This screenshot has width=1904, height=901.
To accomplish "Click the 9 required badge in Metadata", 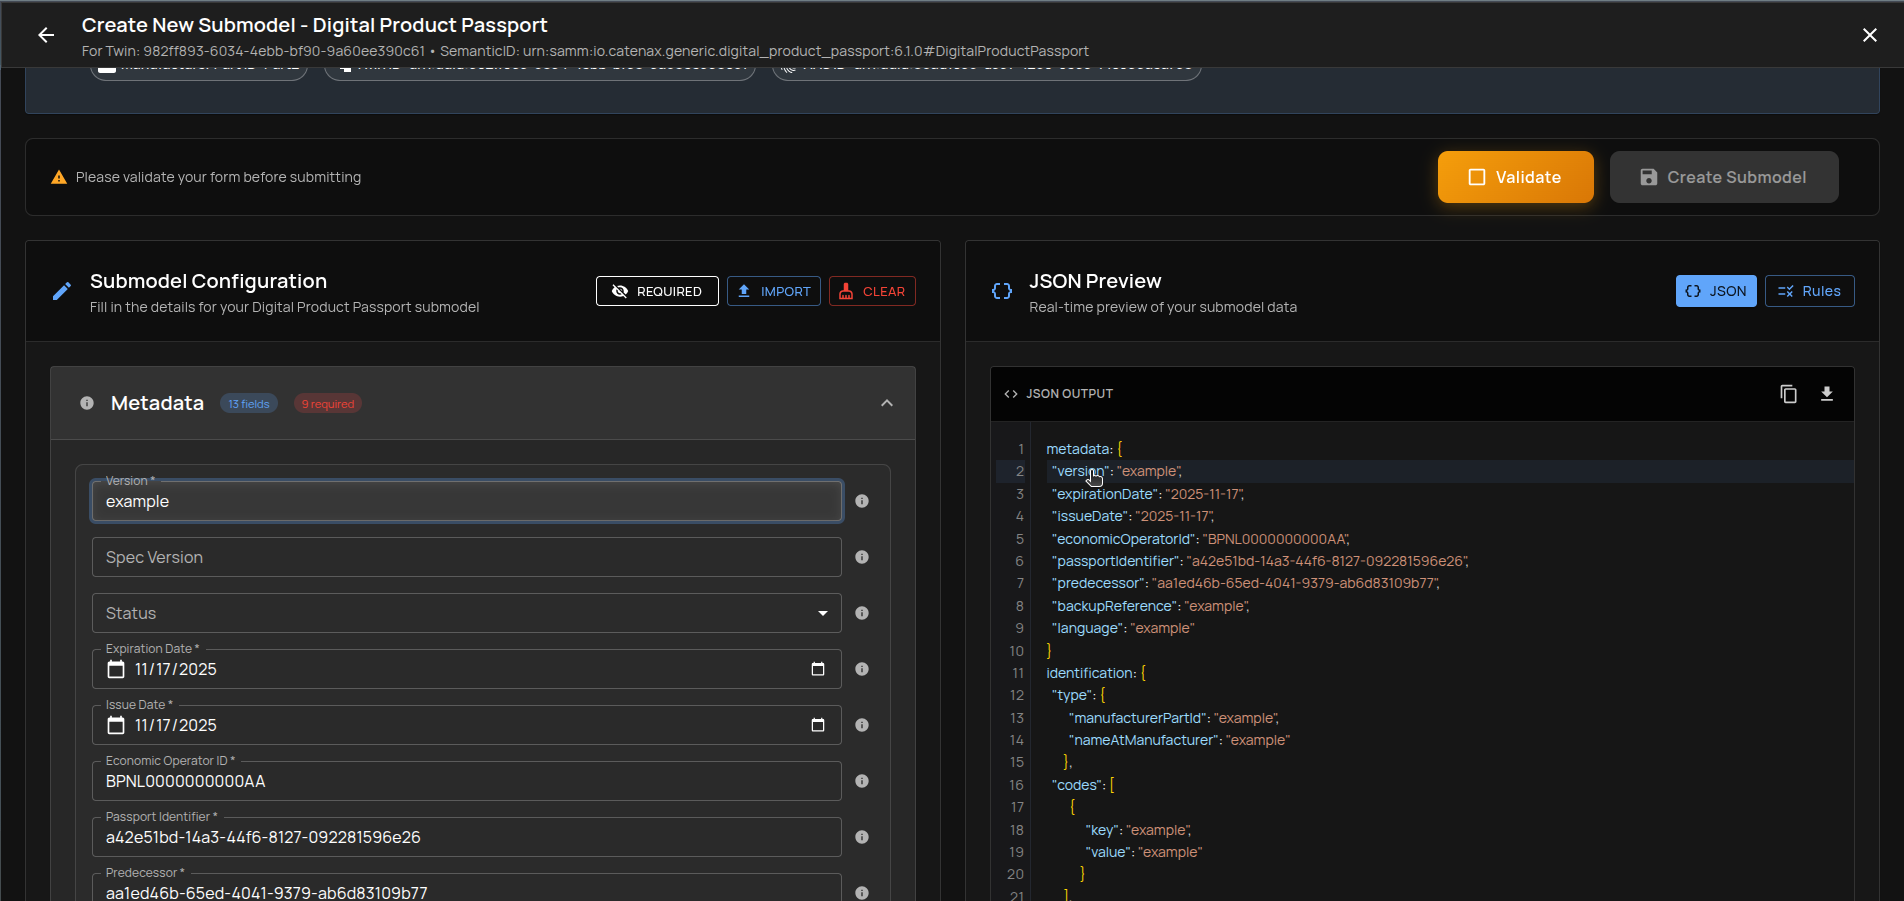I will coord(327,403).
